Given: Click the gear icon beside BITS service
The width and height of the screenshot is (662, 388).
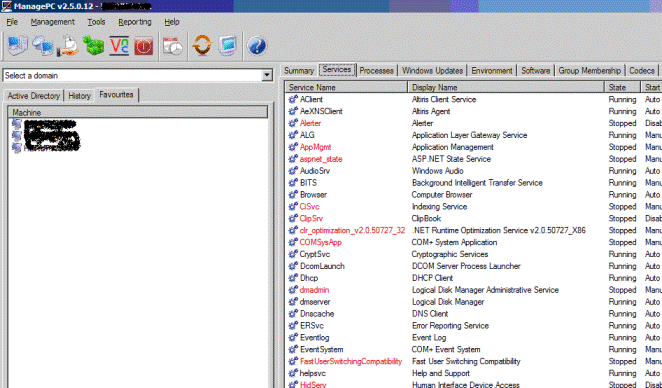Looking at the screenshot, I should (x=293, y=182).
